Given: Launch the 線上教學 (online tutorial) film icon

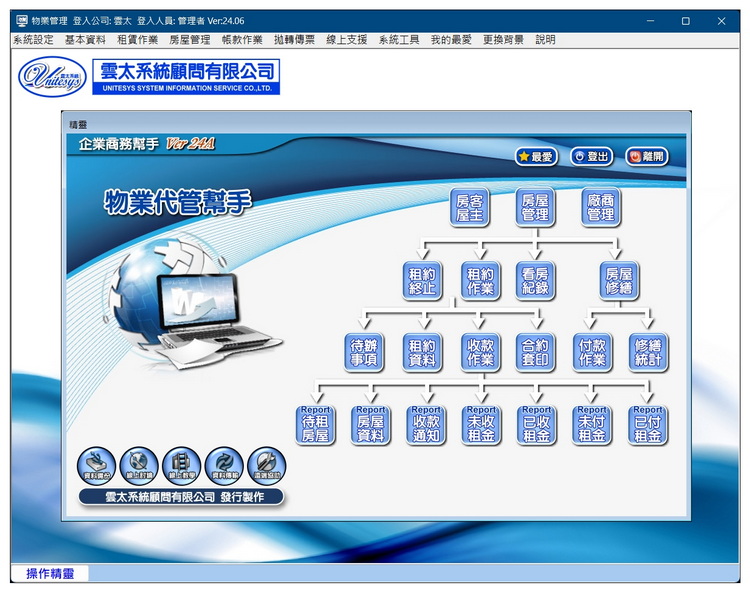Looking at the screenshot, I should (181, 465).
